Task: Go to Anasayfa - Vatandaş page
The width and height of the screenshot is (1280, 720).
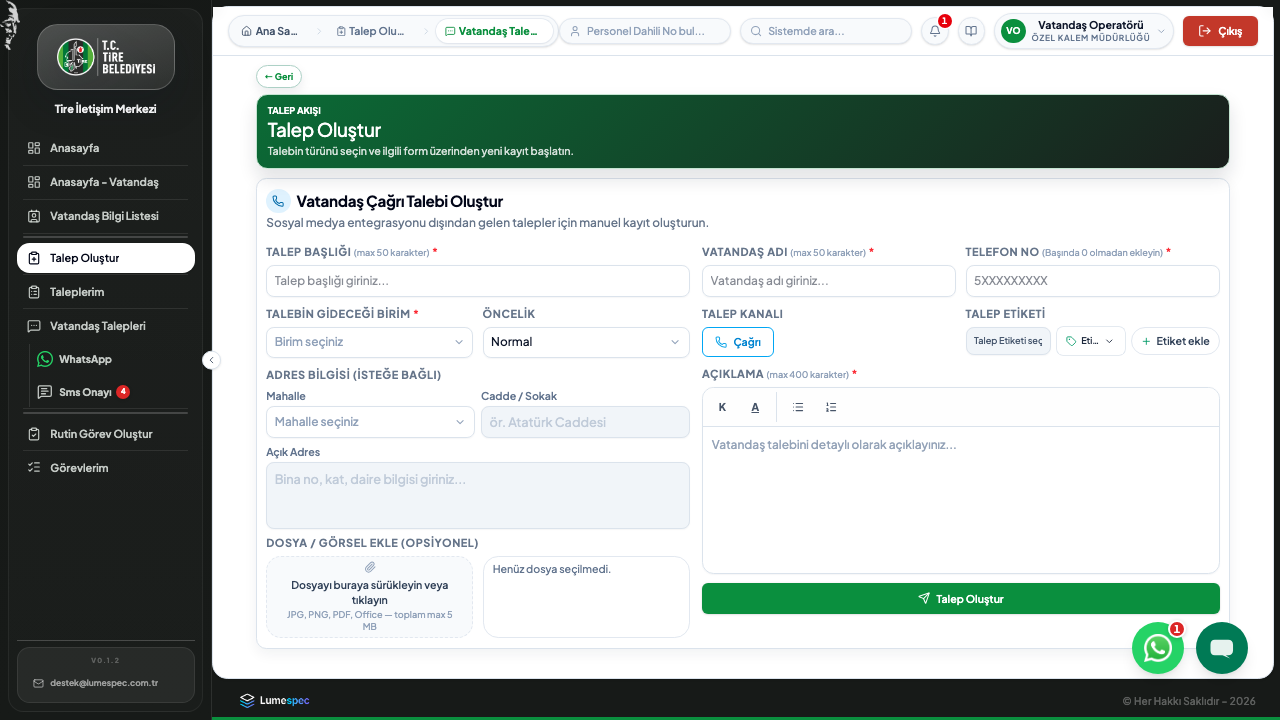Action: (106, 182)
